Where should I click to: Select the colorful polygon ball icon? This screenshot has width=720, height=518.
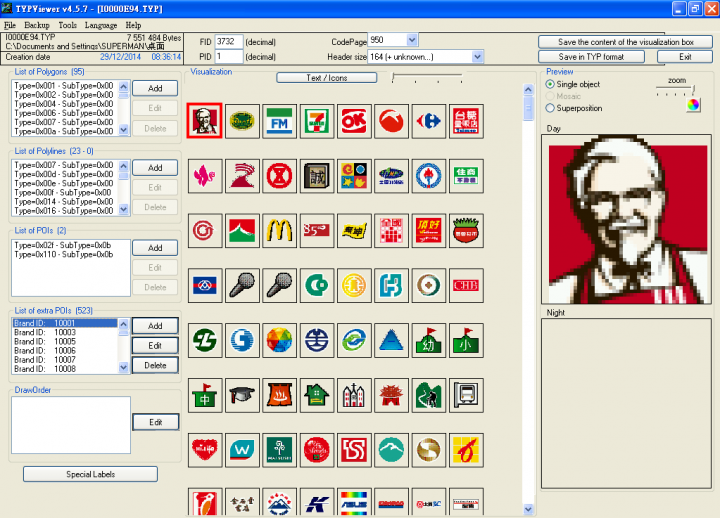click(279, 340)
